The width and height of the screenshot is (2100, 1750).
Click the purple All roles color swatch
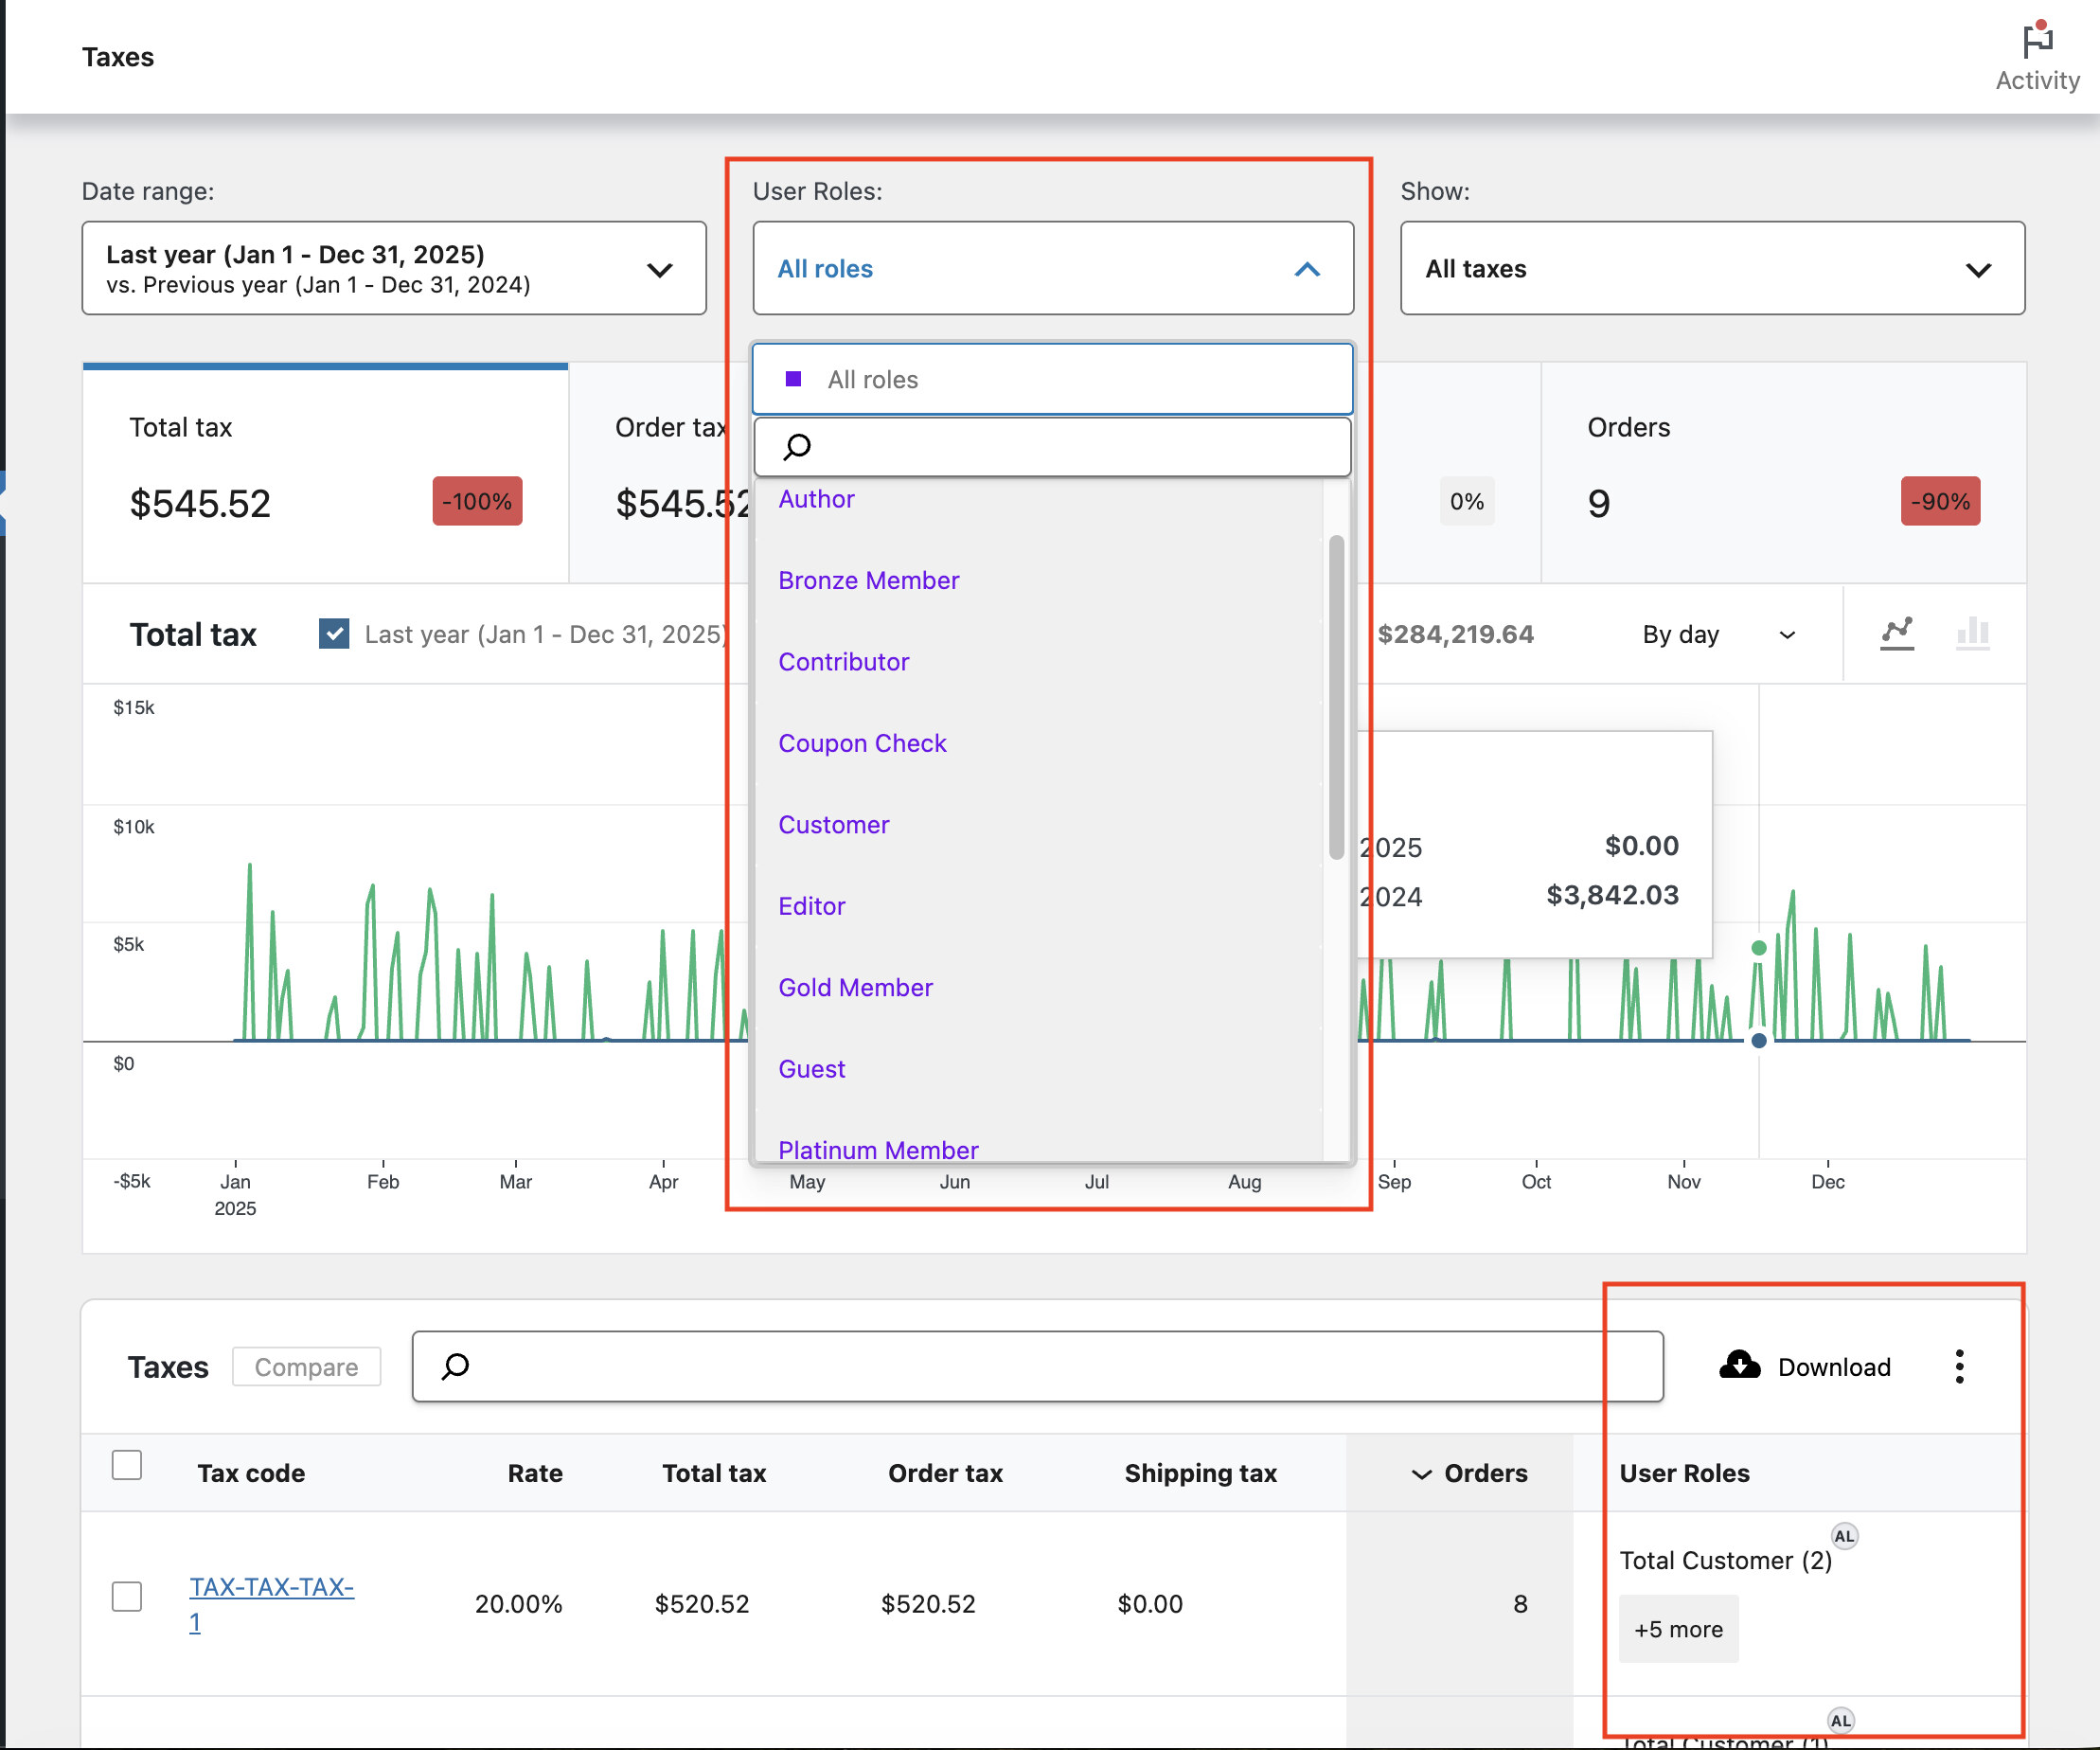click(x=793, y=379)
